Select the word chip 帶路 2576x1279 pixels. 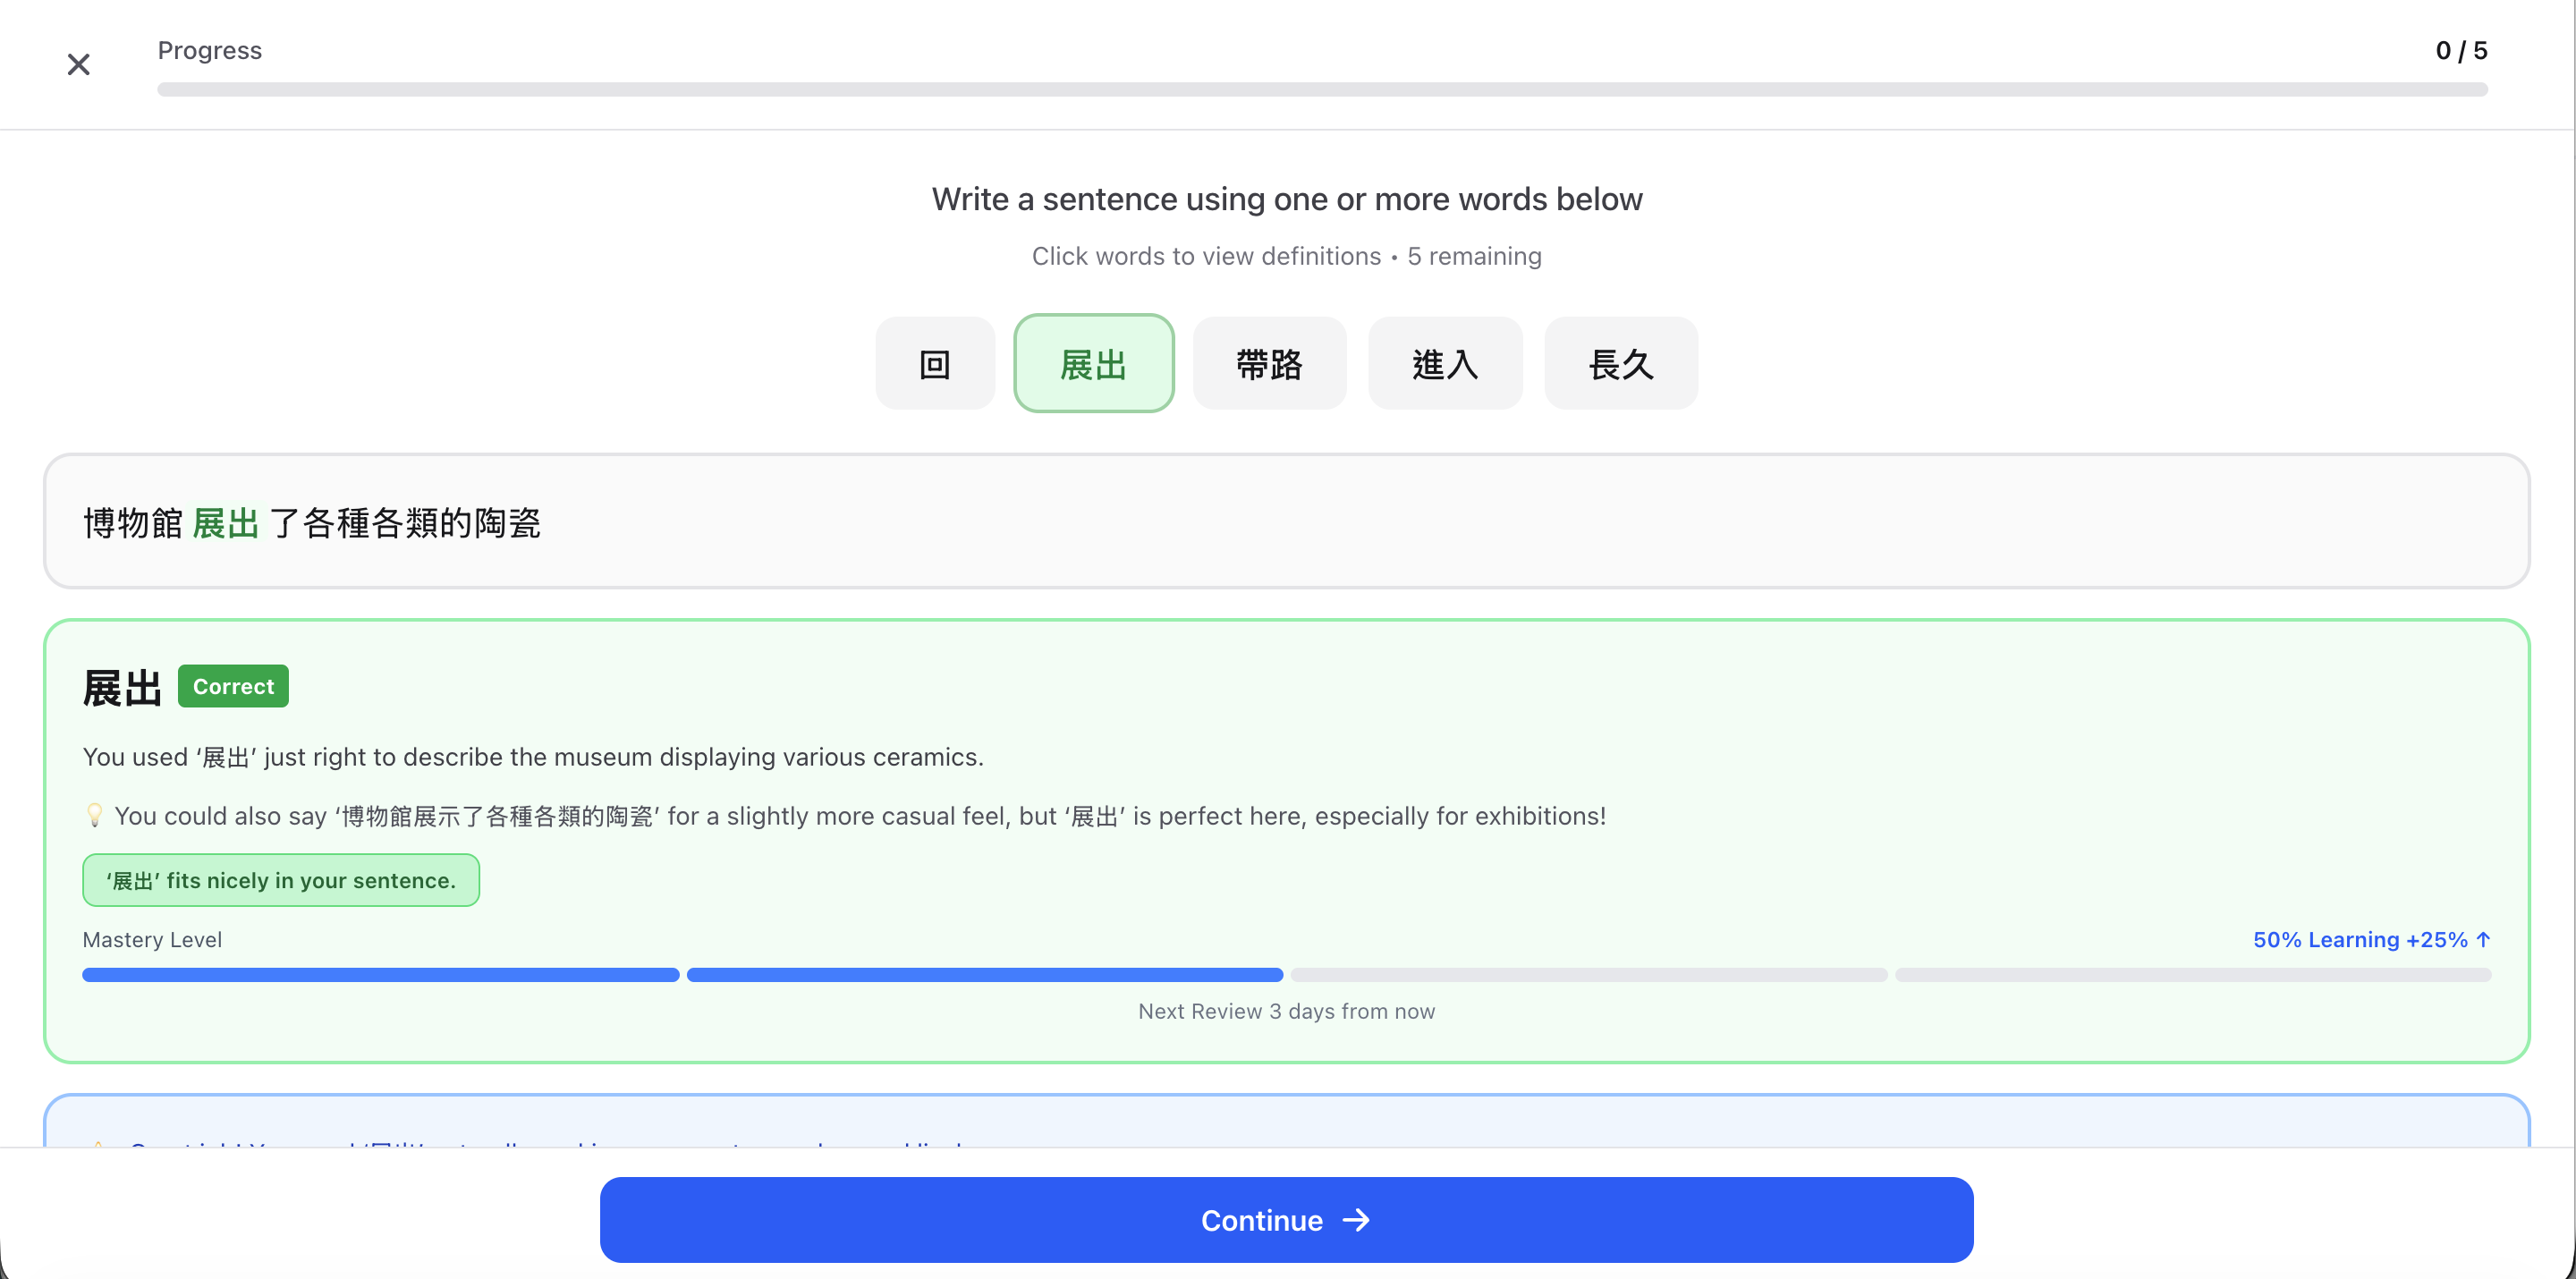[x=1269, y=364]
